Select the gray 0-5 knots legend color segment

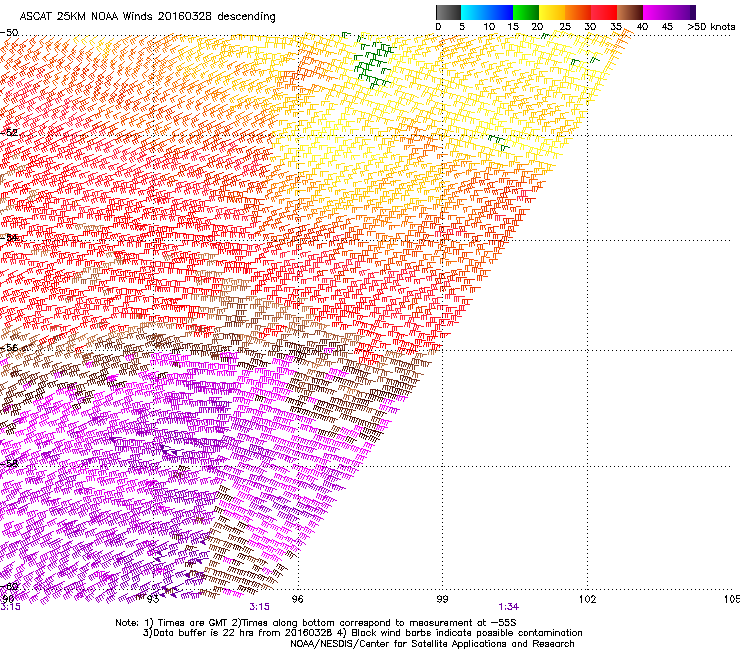448,12
